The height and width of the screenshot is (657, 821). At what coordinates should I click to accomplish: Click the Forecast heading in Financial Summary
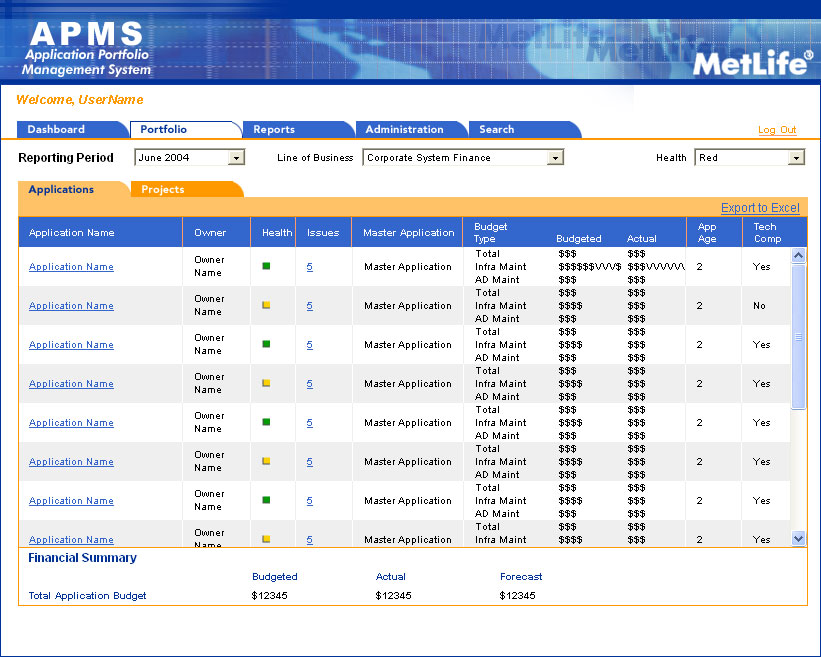coord(521,577)
